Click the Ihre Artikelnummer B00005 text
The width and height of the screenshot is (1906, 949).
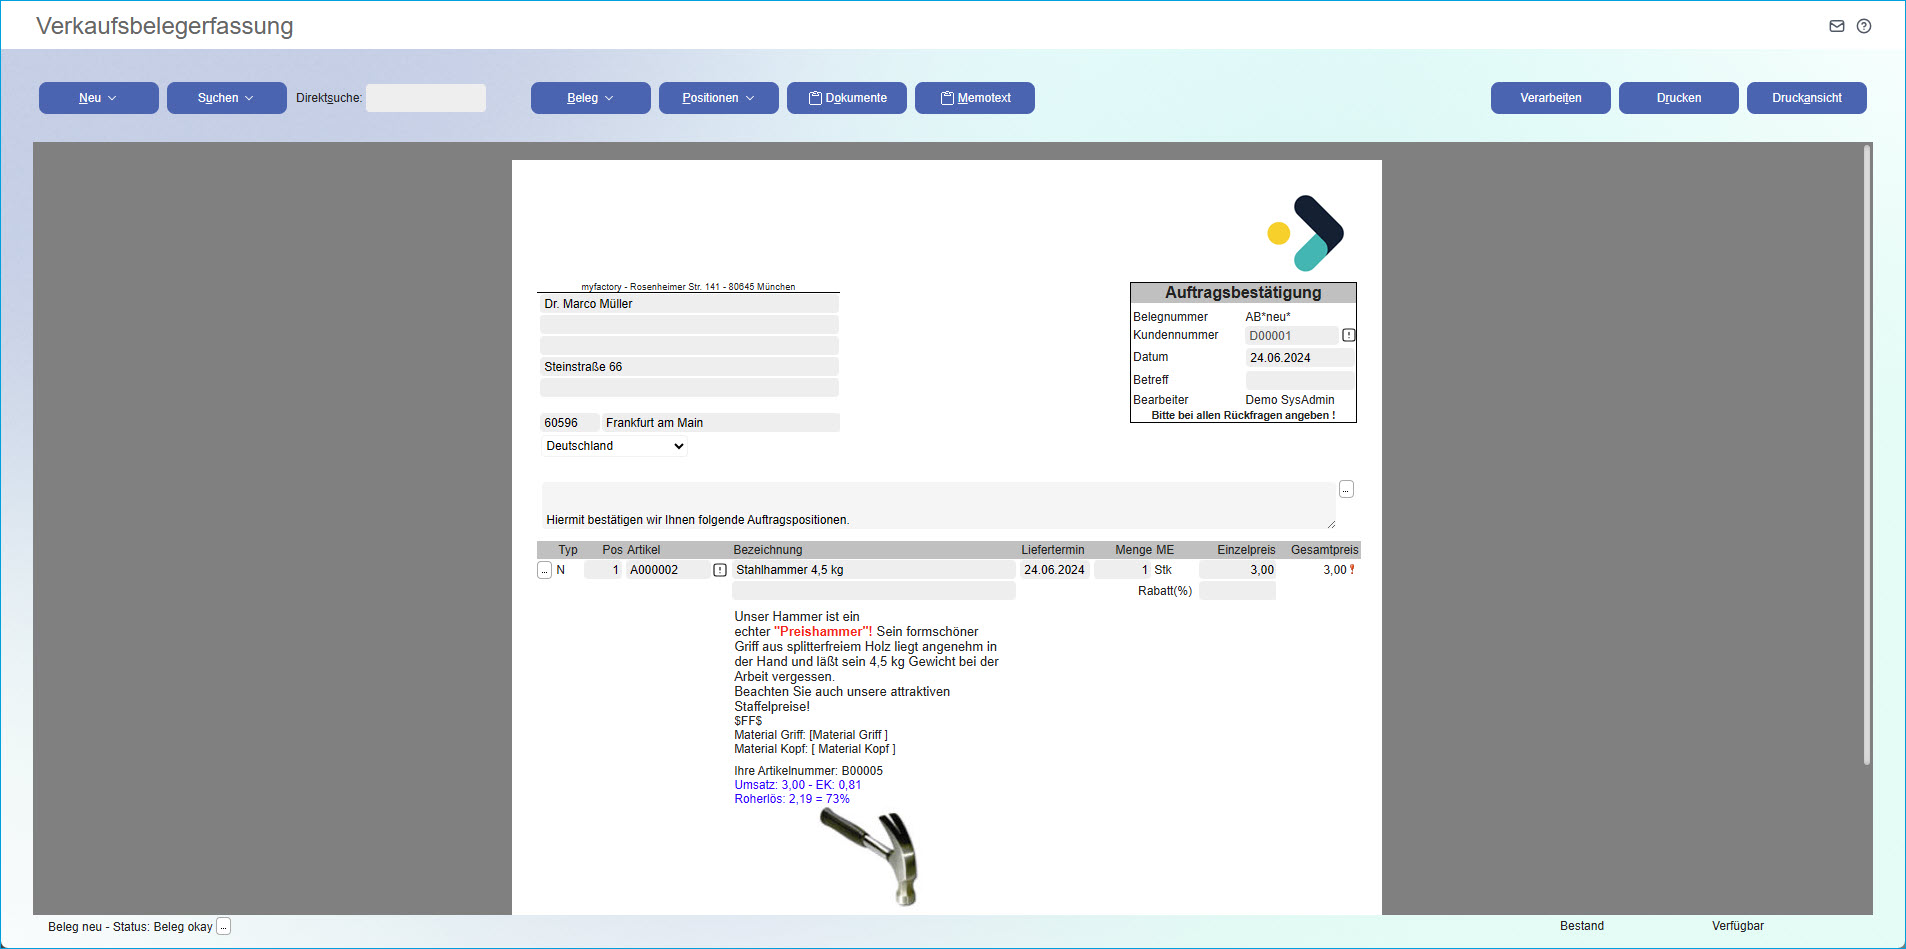tap(809, 771)
